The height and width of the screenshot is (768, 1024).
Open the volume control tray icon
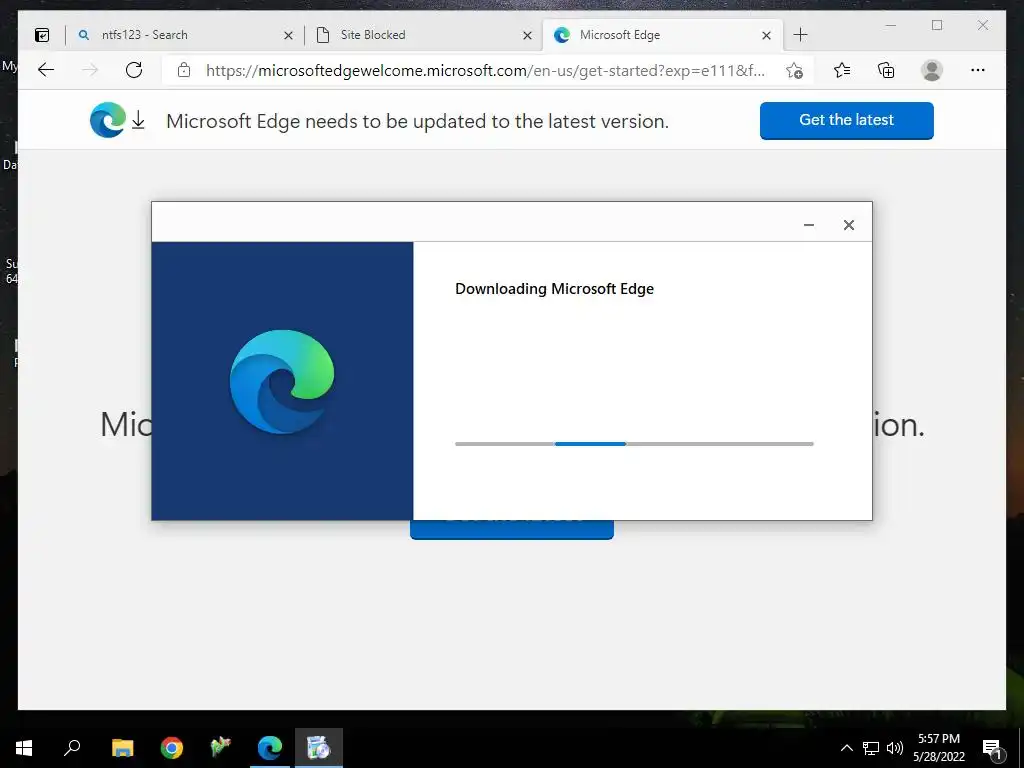coord(895,748)
